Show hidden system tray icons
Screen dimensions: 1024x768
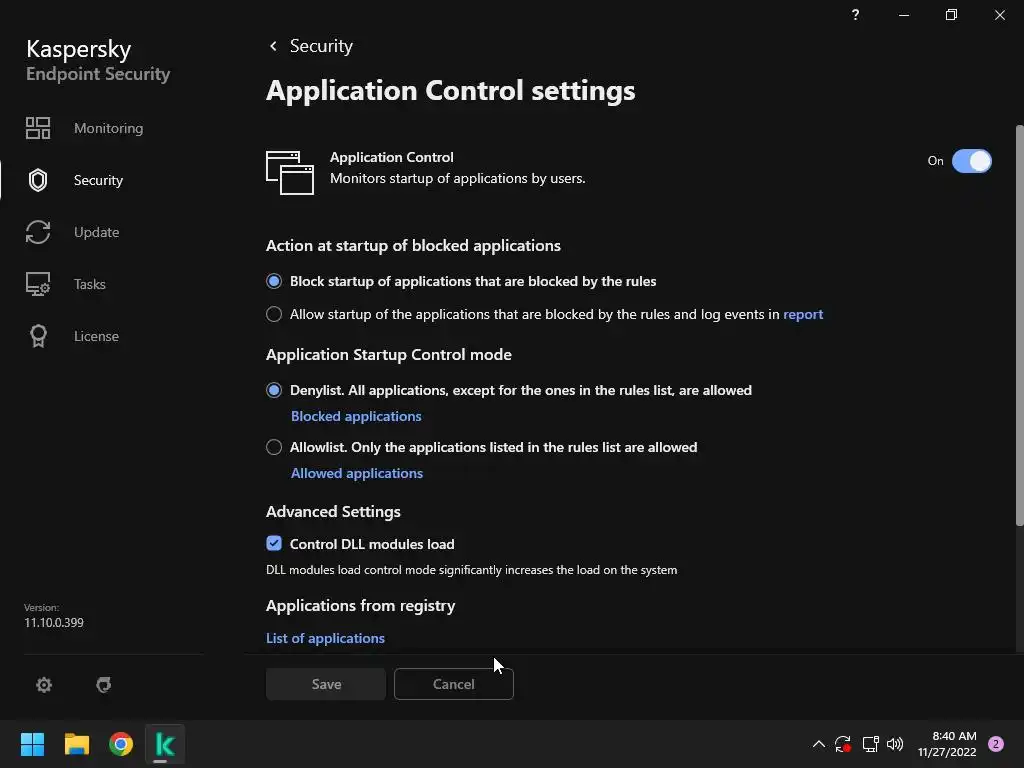[818, 744]
